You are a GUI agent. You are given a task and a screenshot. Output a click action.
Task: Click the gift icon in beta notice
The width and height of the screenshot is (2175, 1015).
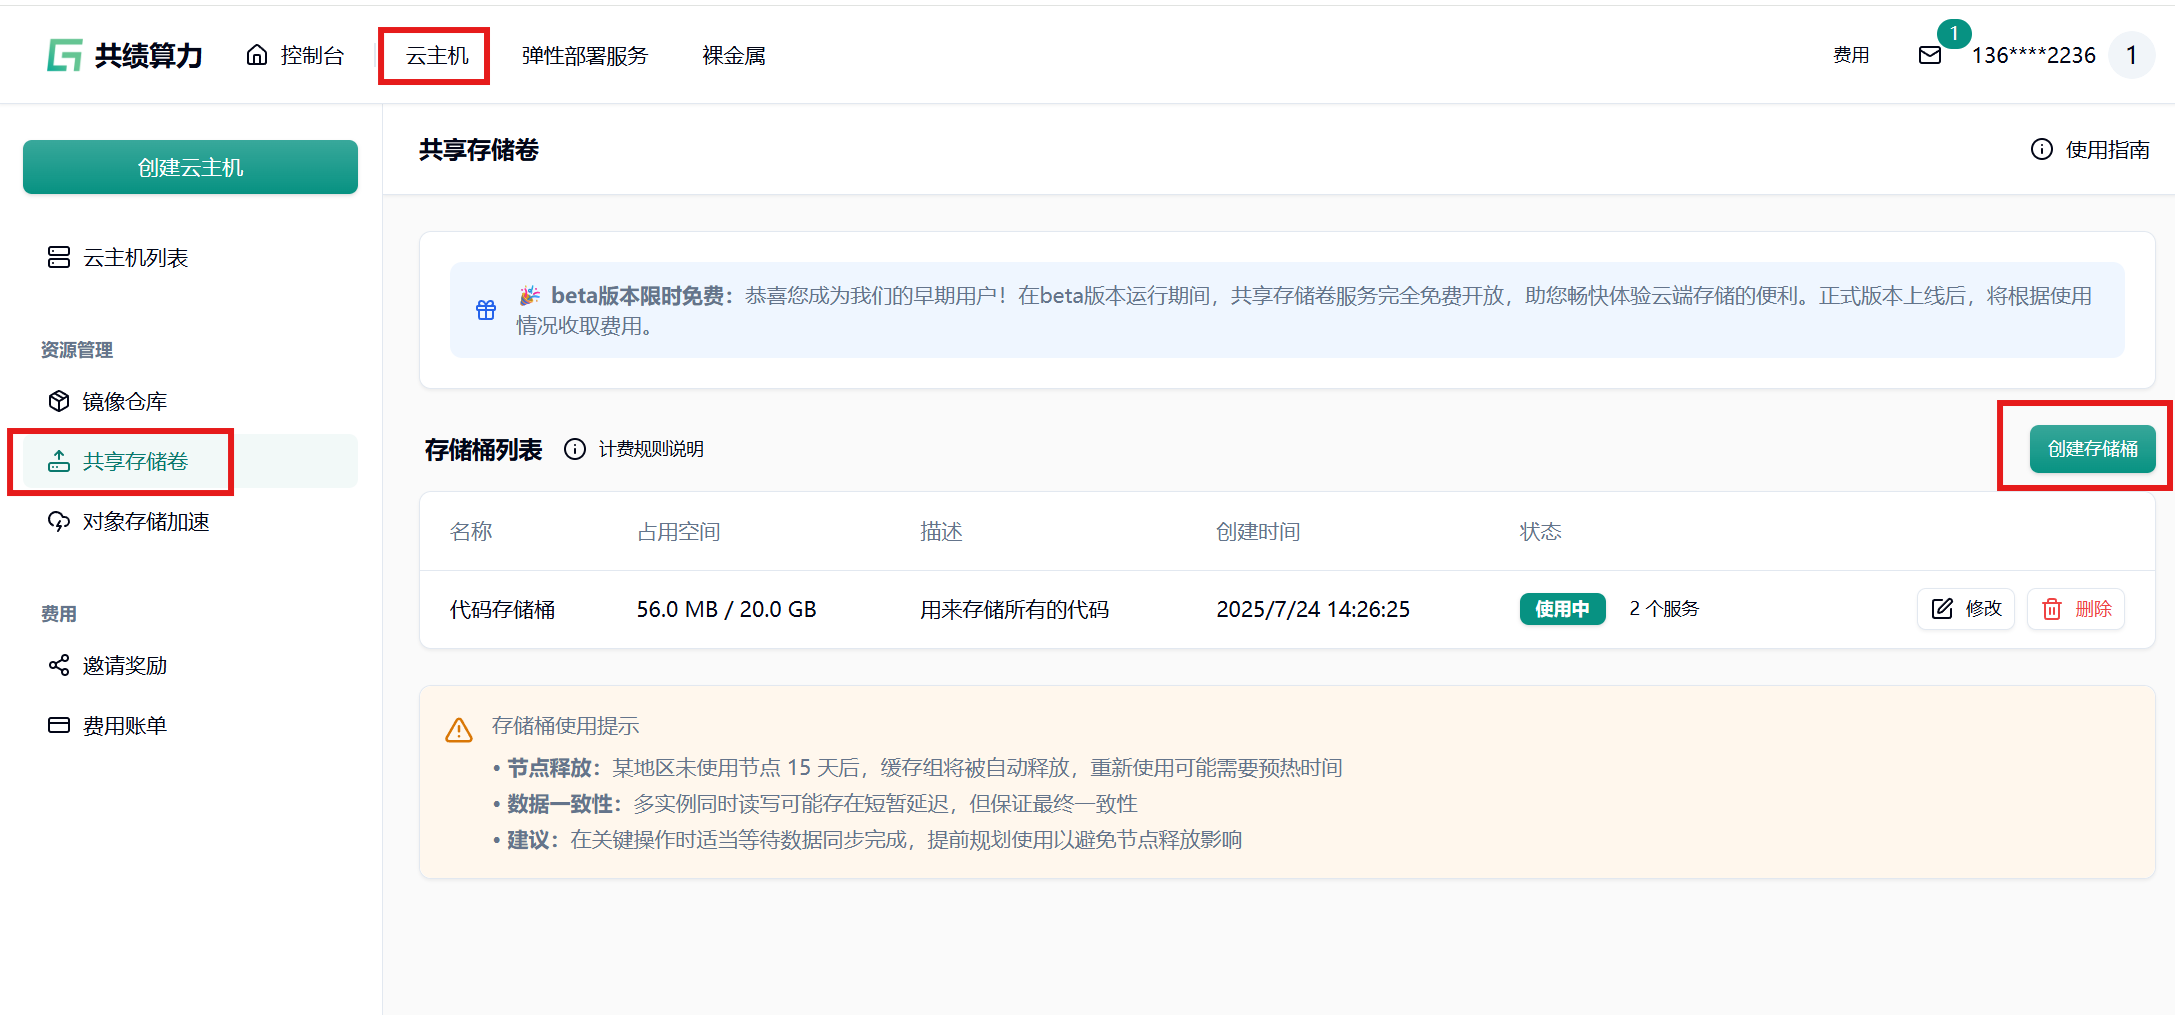(x=486, y=310)
